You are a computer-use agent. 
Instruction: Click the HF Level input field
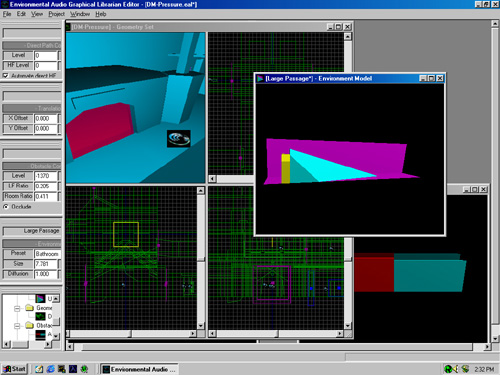46,65
